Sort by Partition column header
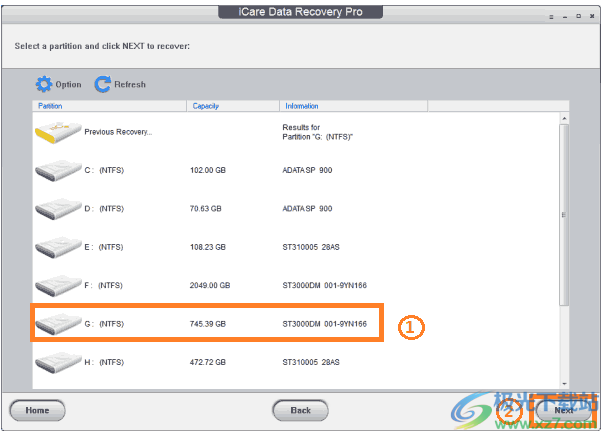This screenshot has height=440, width=610. pos(109,106)
